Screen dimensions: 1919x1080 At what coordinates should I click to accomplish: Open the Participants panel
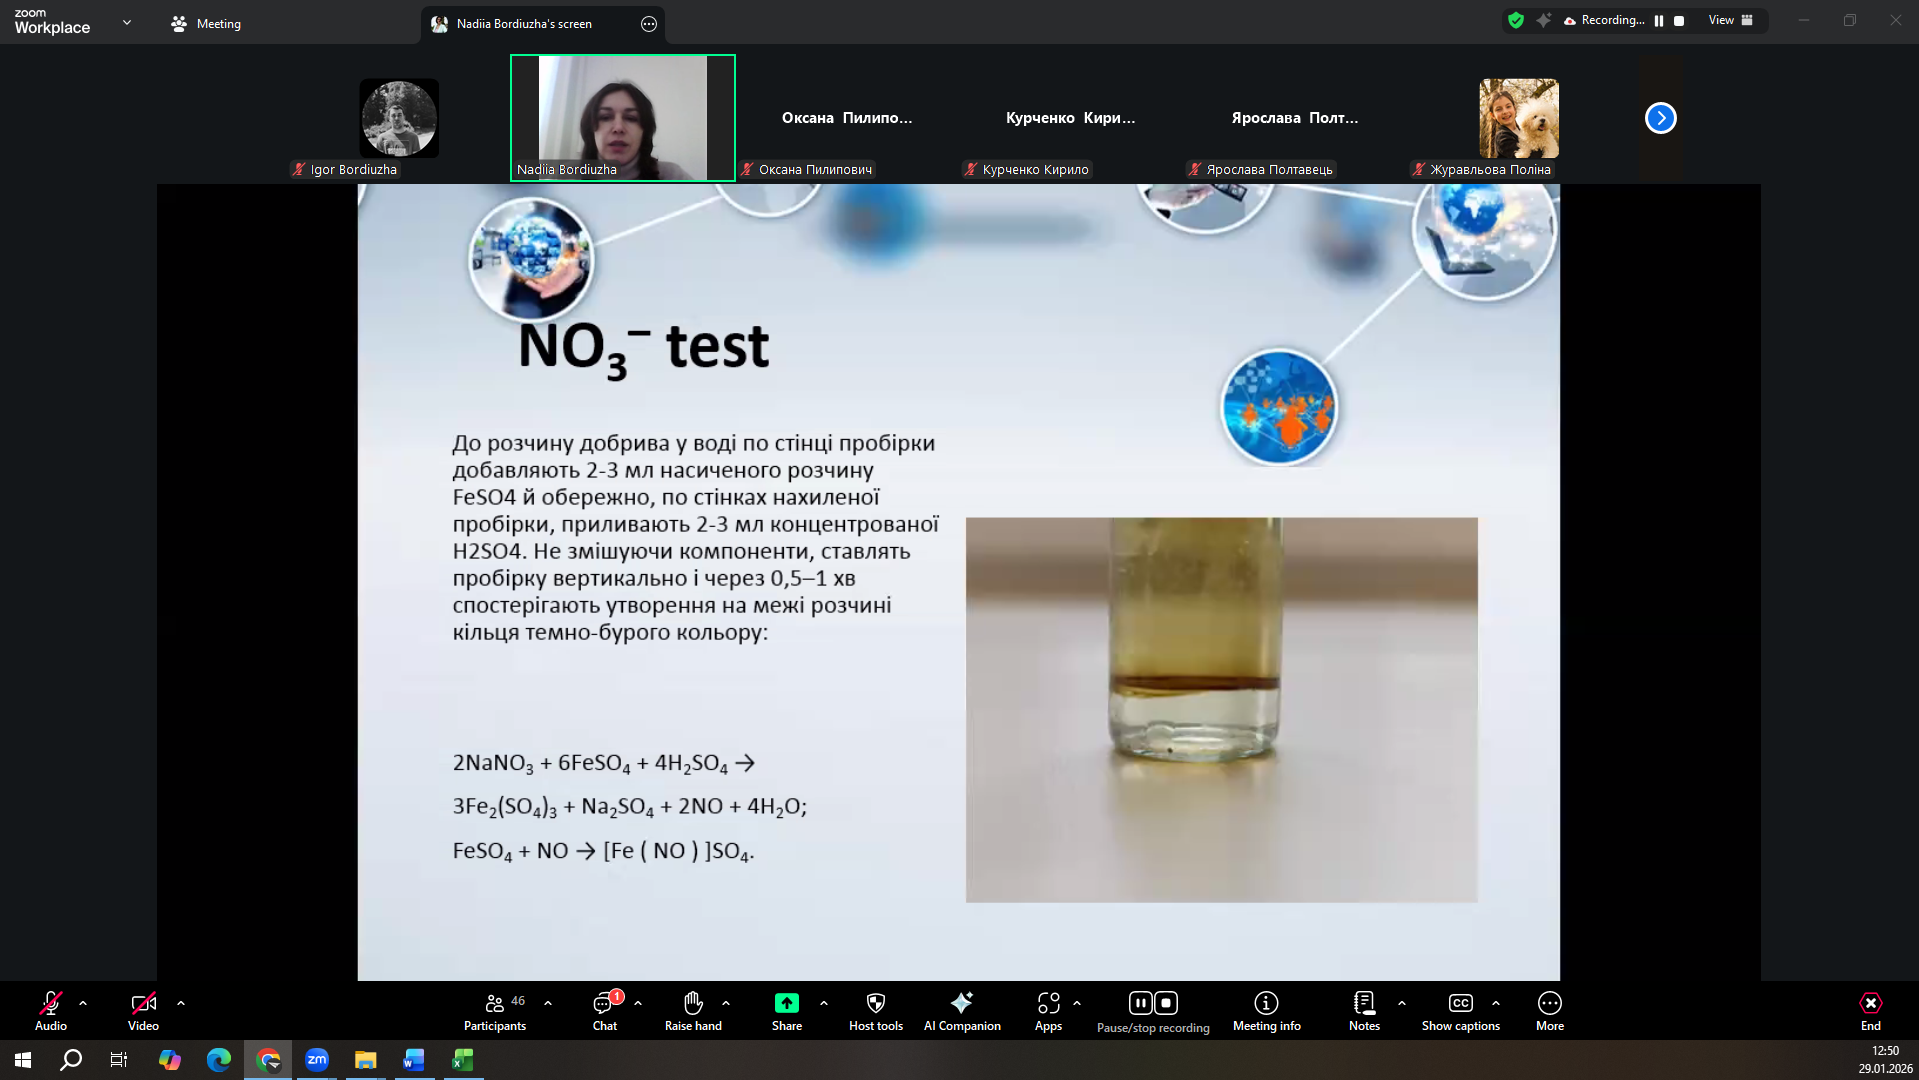(x=494, y=1010)
